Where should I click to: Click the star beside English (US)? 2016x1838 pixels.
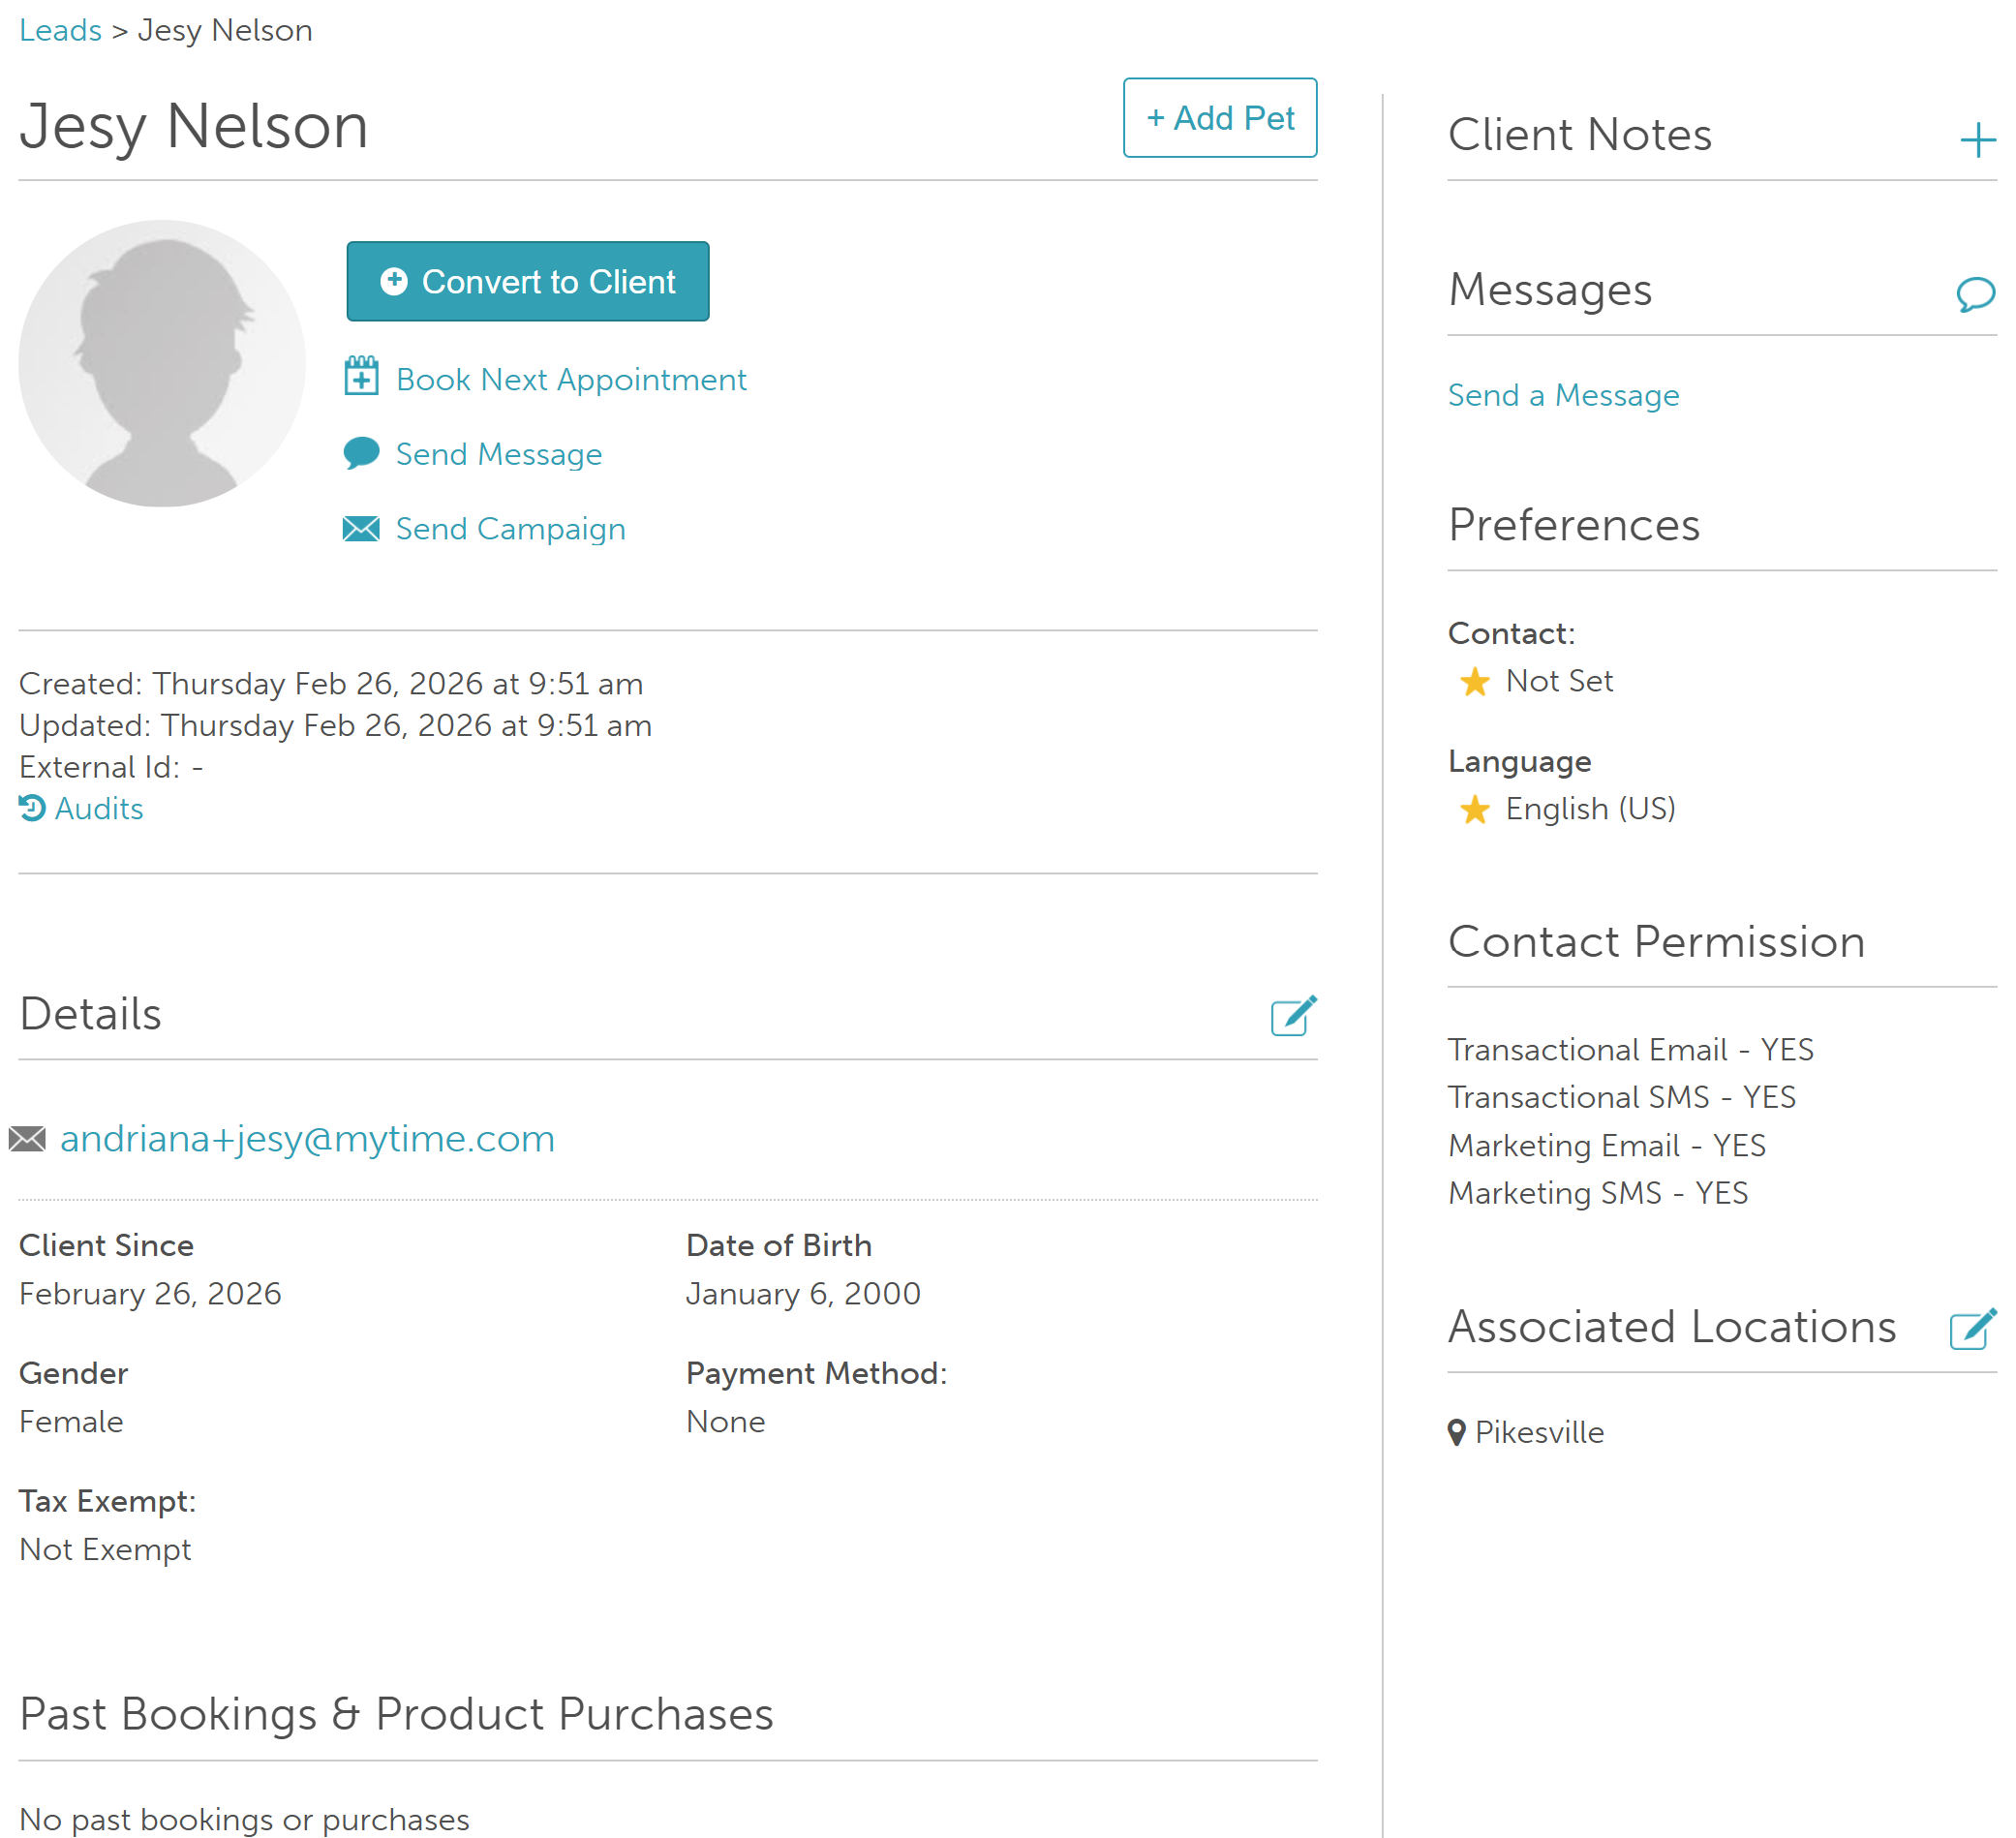coord(1474,809)
